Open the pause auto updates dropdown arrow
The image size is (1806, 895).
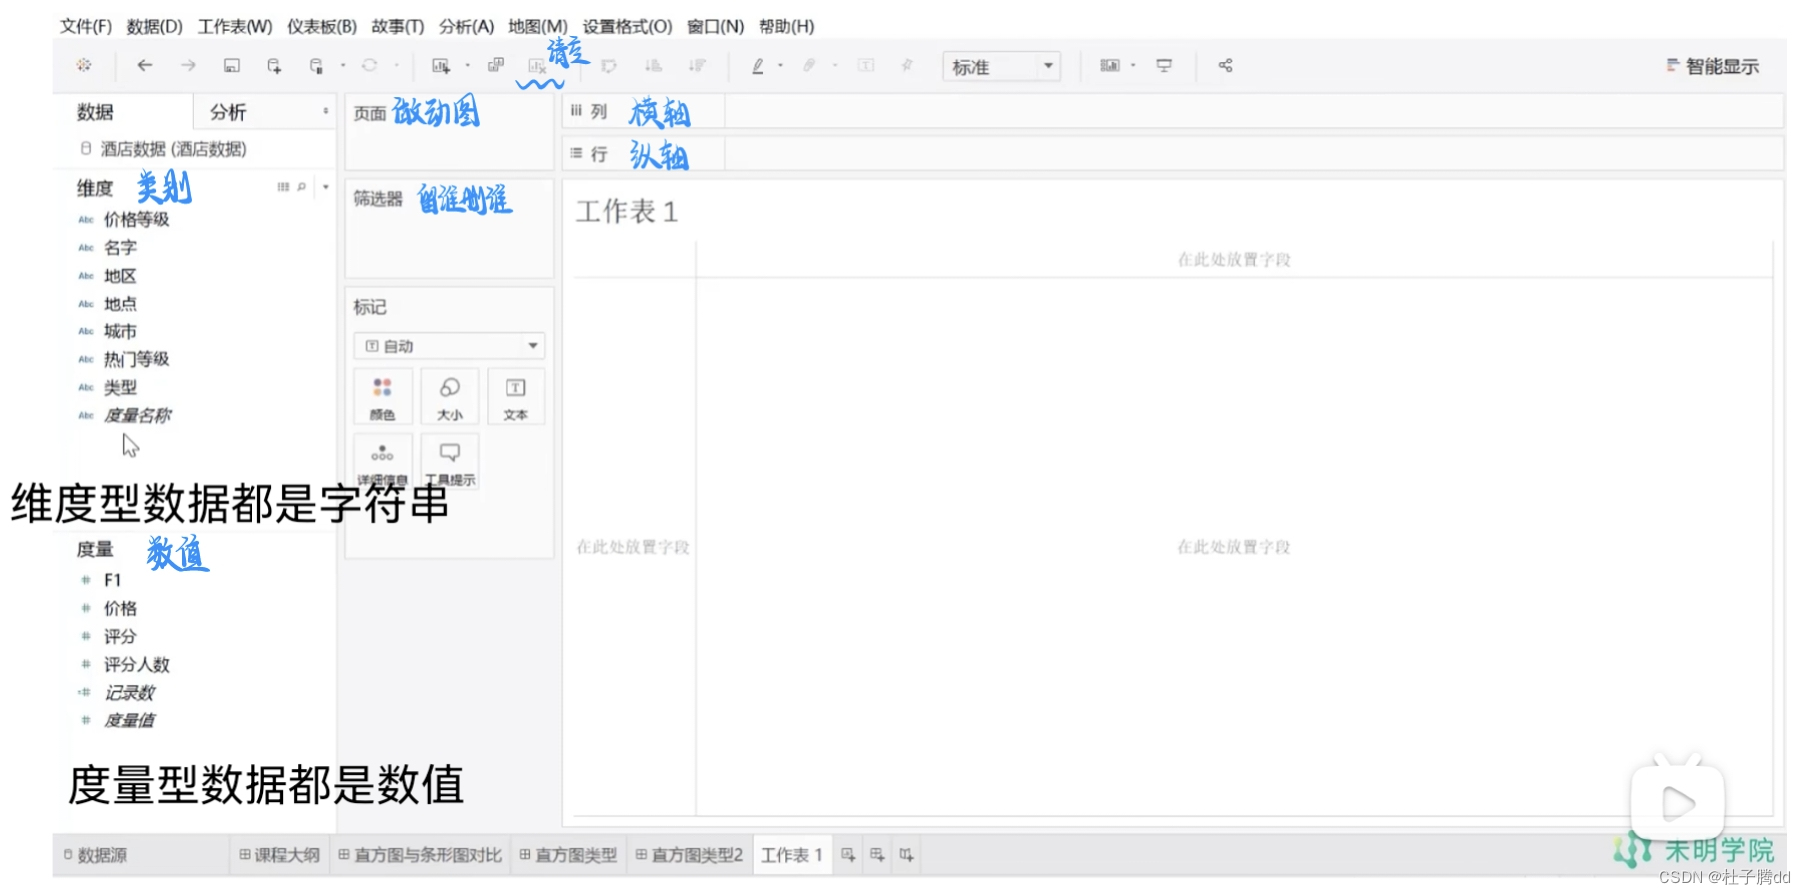pyautogui.click(x=343, y=65)
